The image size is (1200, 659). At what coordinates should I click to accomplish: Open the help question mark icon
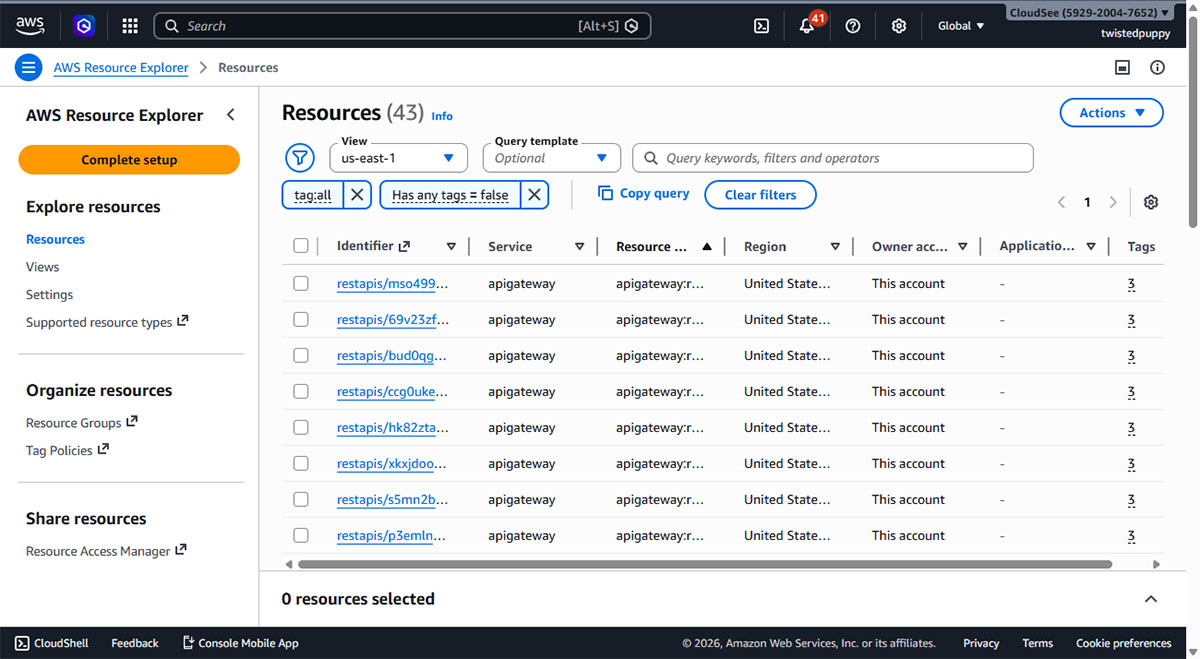click(853, 26)
